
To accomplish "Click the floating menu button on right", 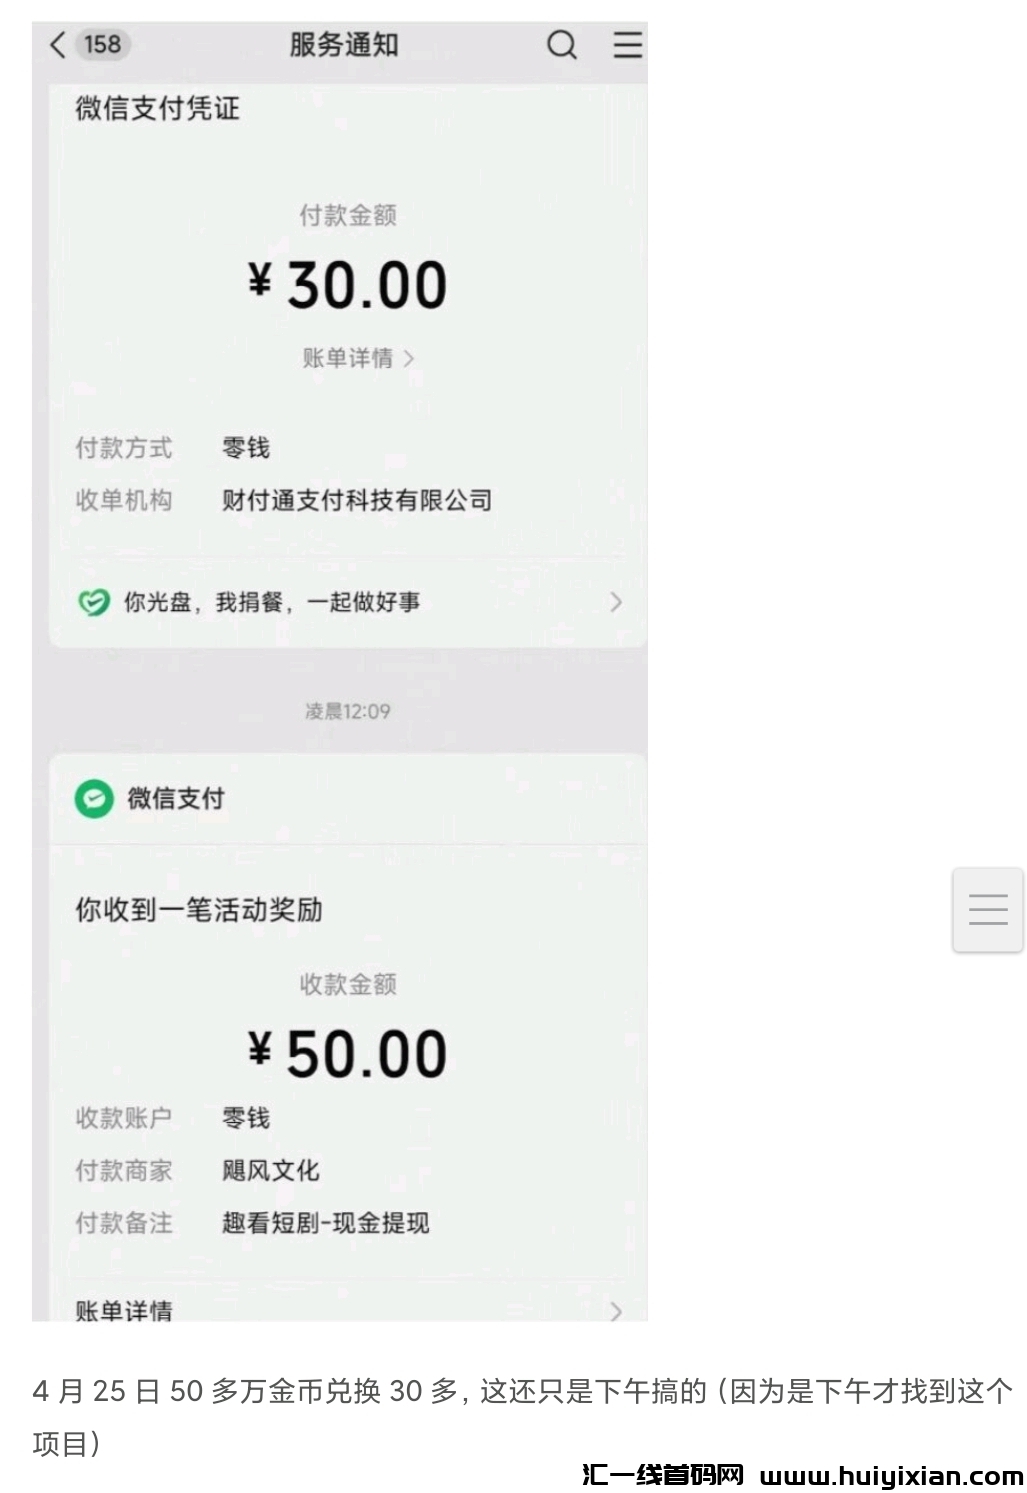I will 987,910.
